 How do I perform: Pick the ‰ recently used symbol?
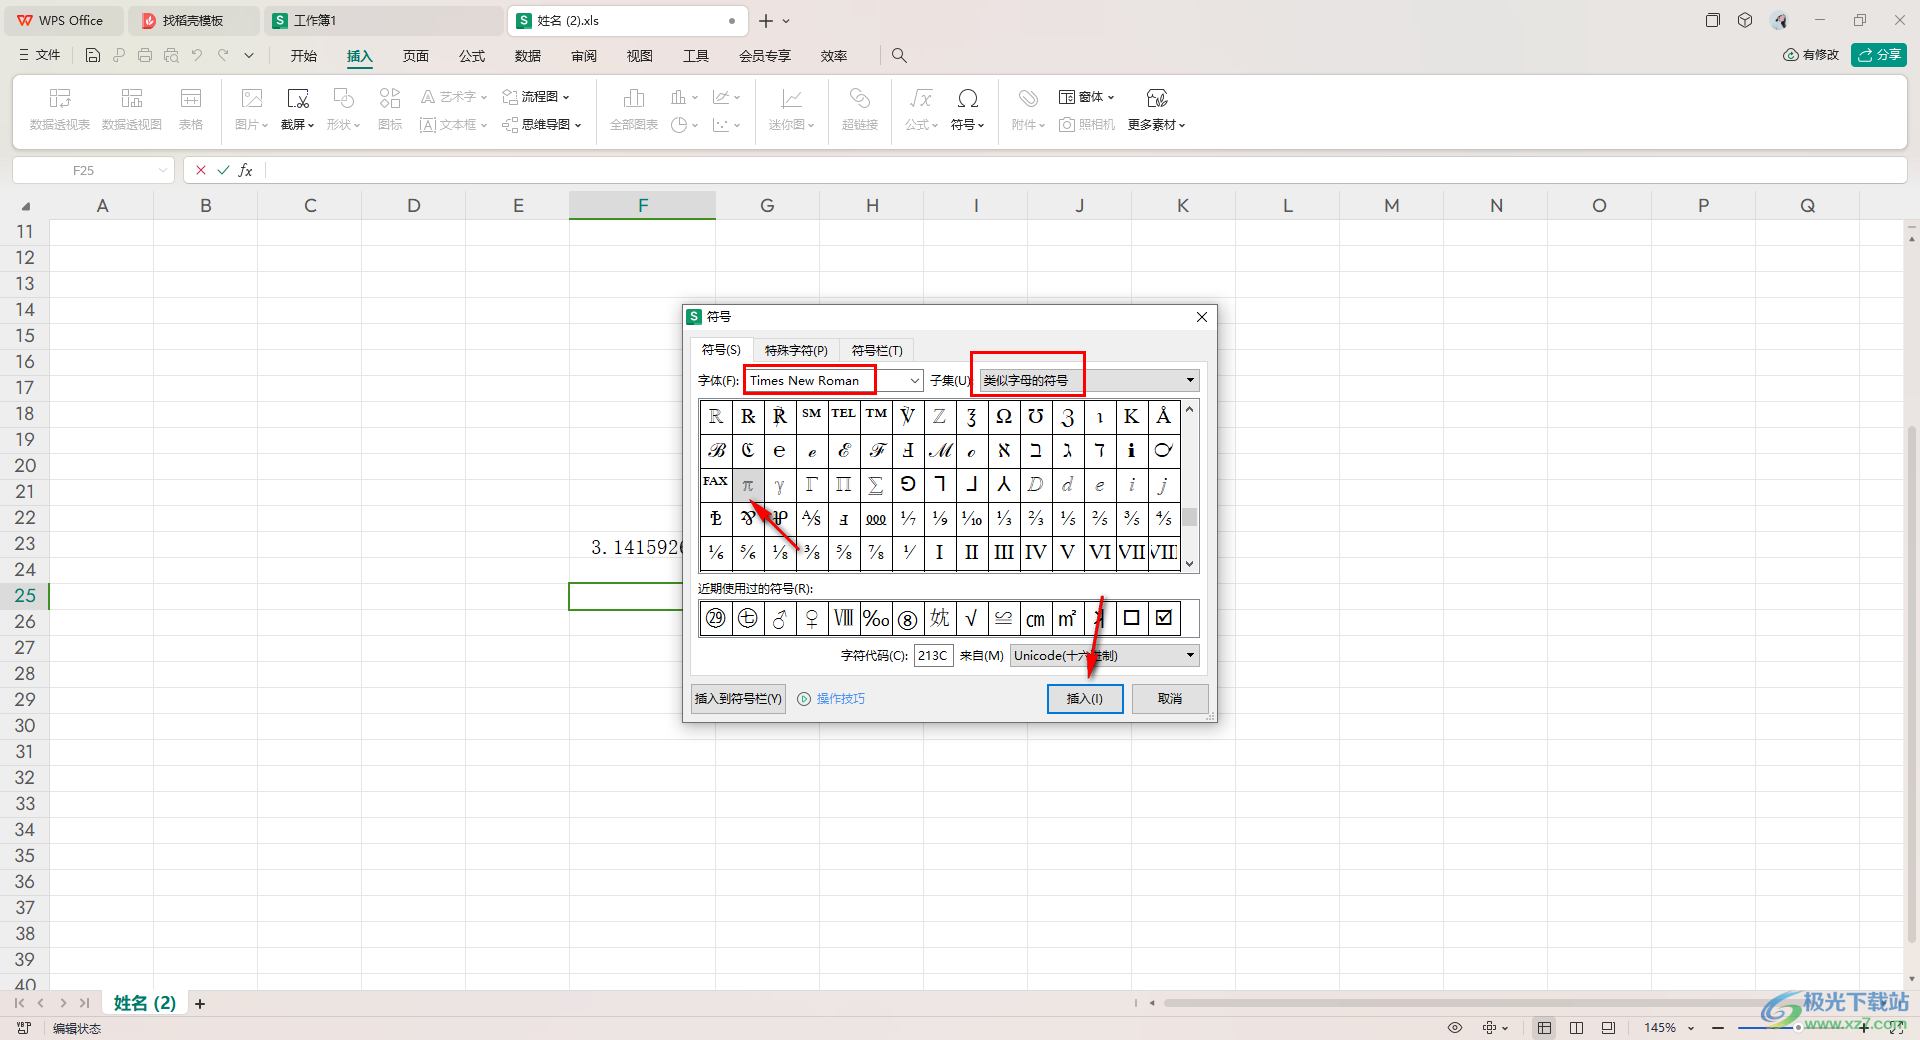point(876,619)
